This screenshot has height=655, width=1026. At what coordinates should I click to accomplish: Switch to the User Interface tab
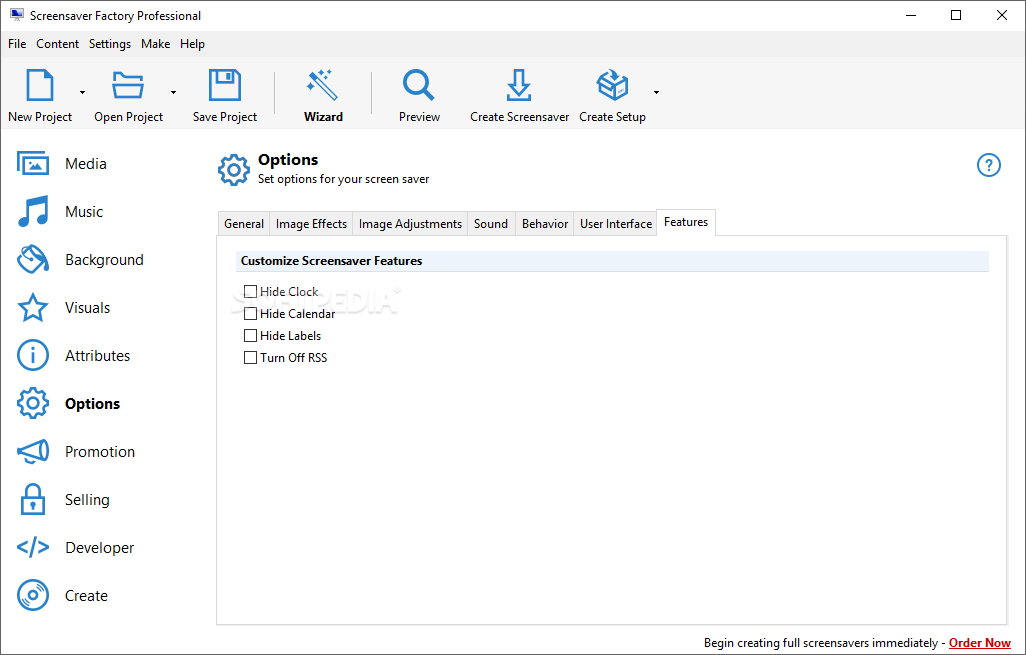pyautogui.click(x=616, y=224)
